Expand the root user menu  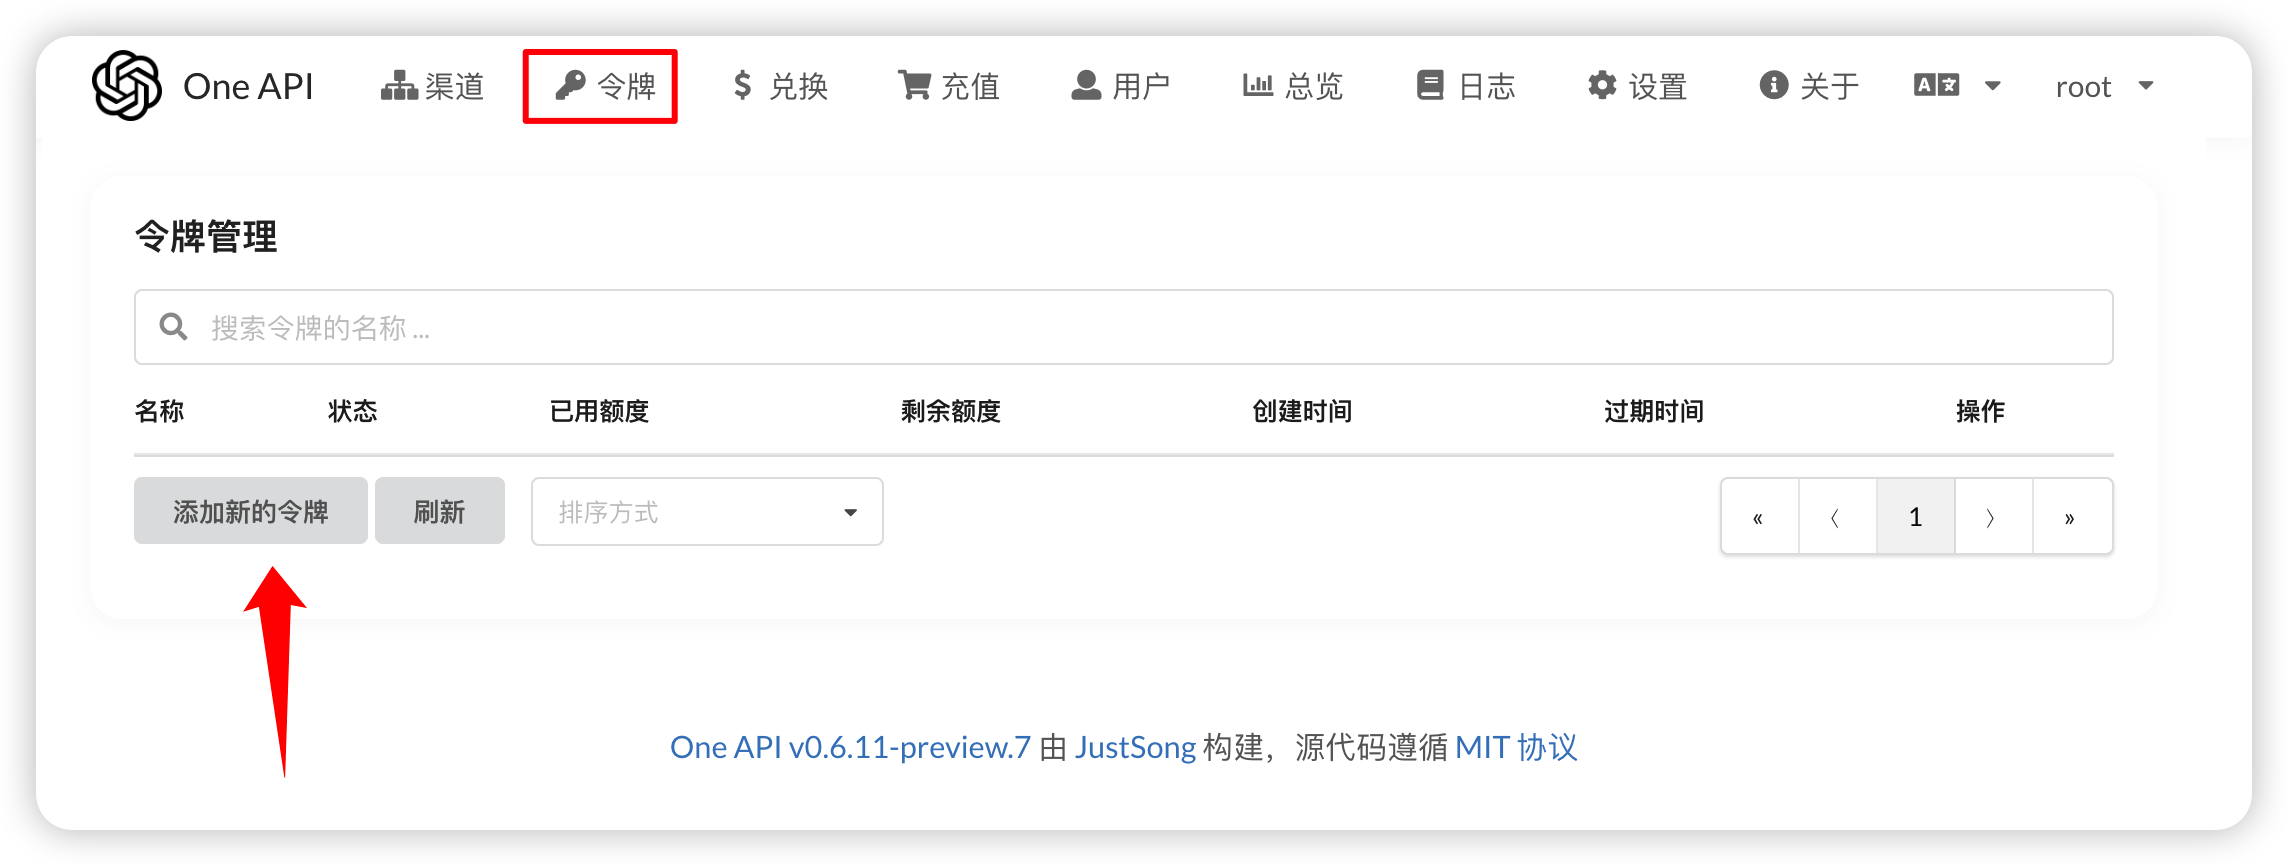click(2104, 86)
